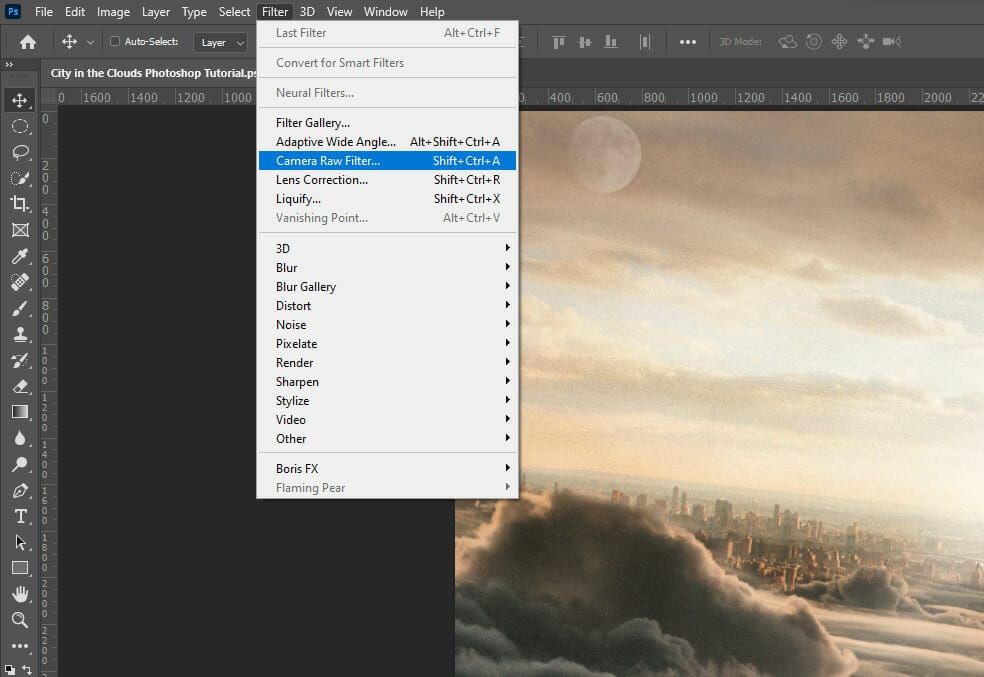Select the Move tool in the toolbox
Screen dimensions: 984x677
point(19,100)
